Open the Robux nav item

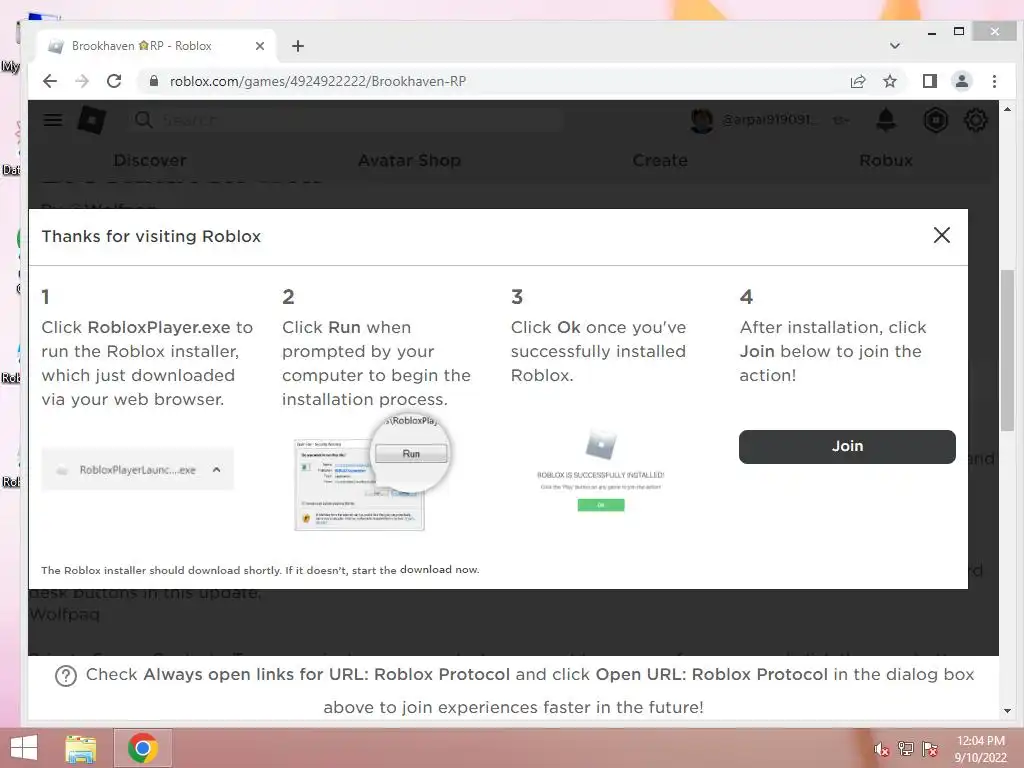click(x=886, y=161)
